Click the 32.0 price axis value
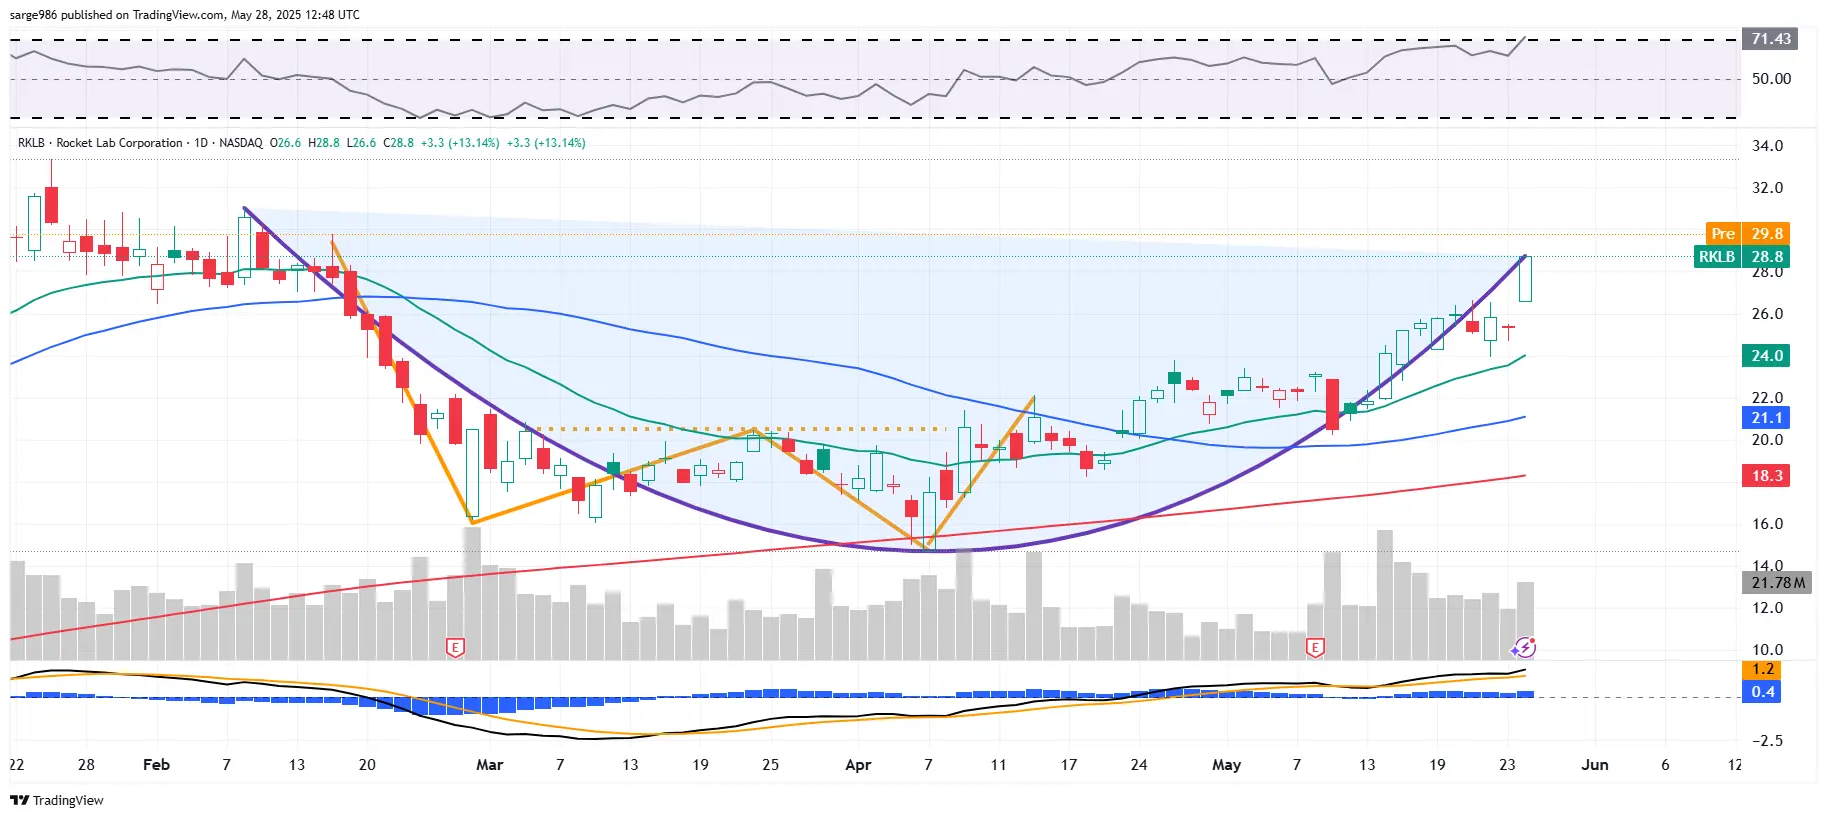Viewport: 1827px width, 818px height. click(1767, 188)
